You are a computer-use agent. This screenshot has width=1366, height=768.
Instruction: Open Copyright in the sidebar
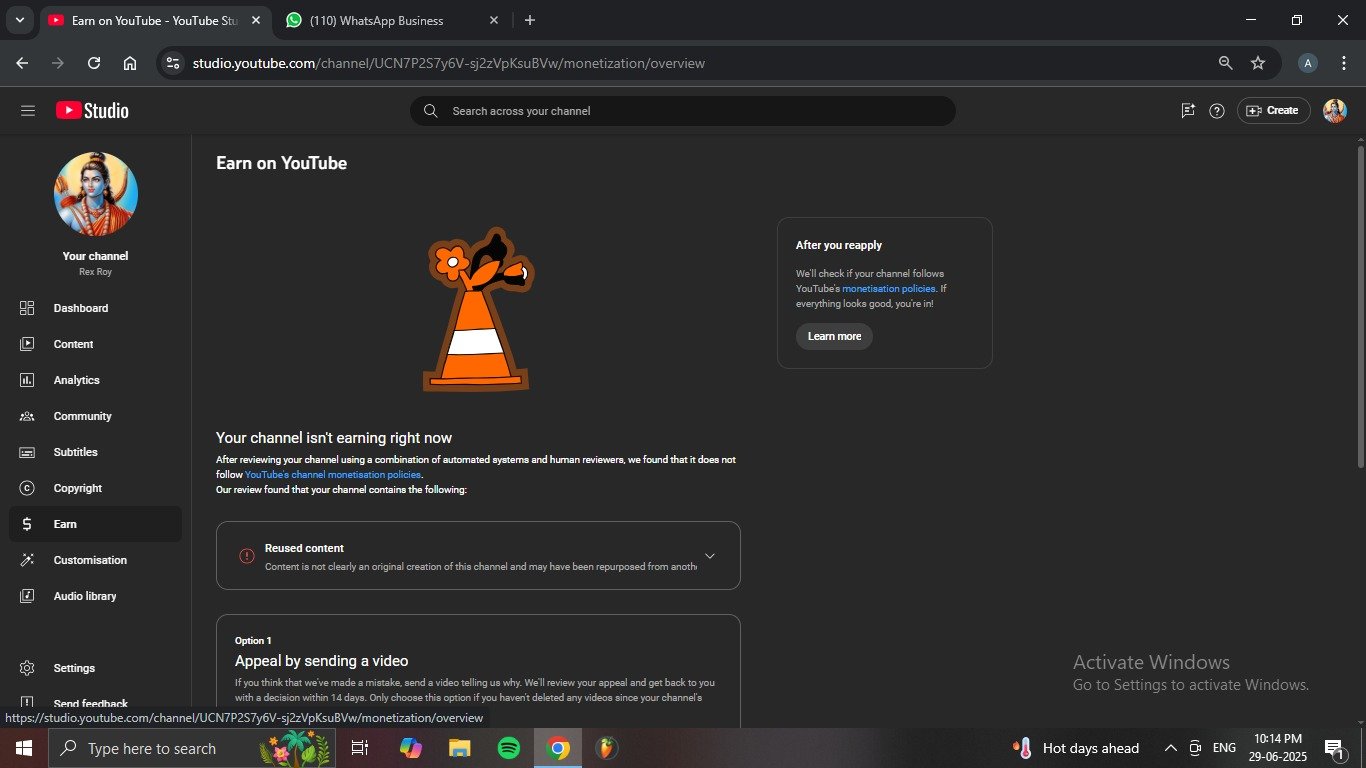[x=96, y=488]
